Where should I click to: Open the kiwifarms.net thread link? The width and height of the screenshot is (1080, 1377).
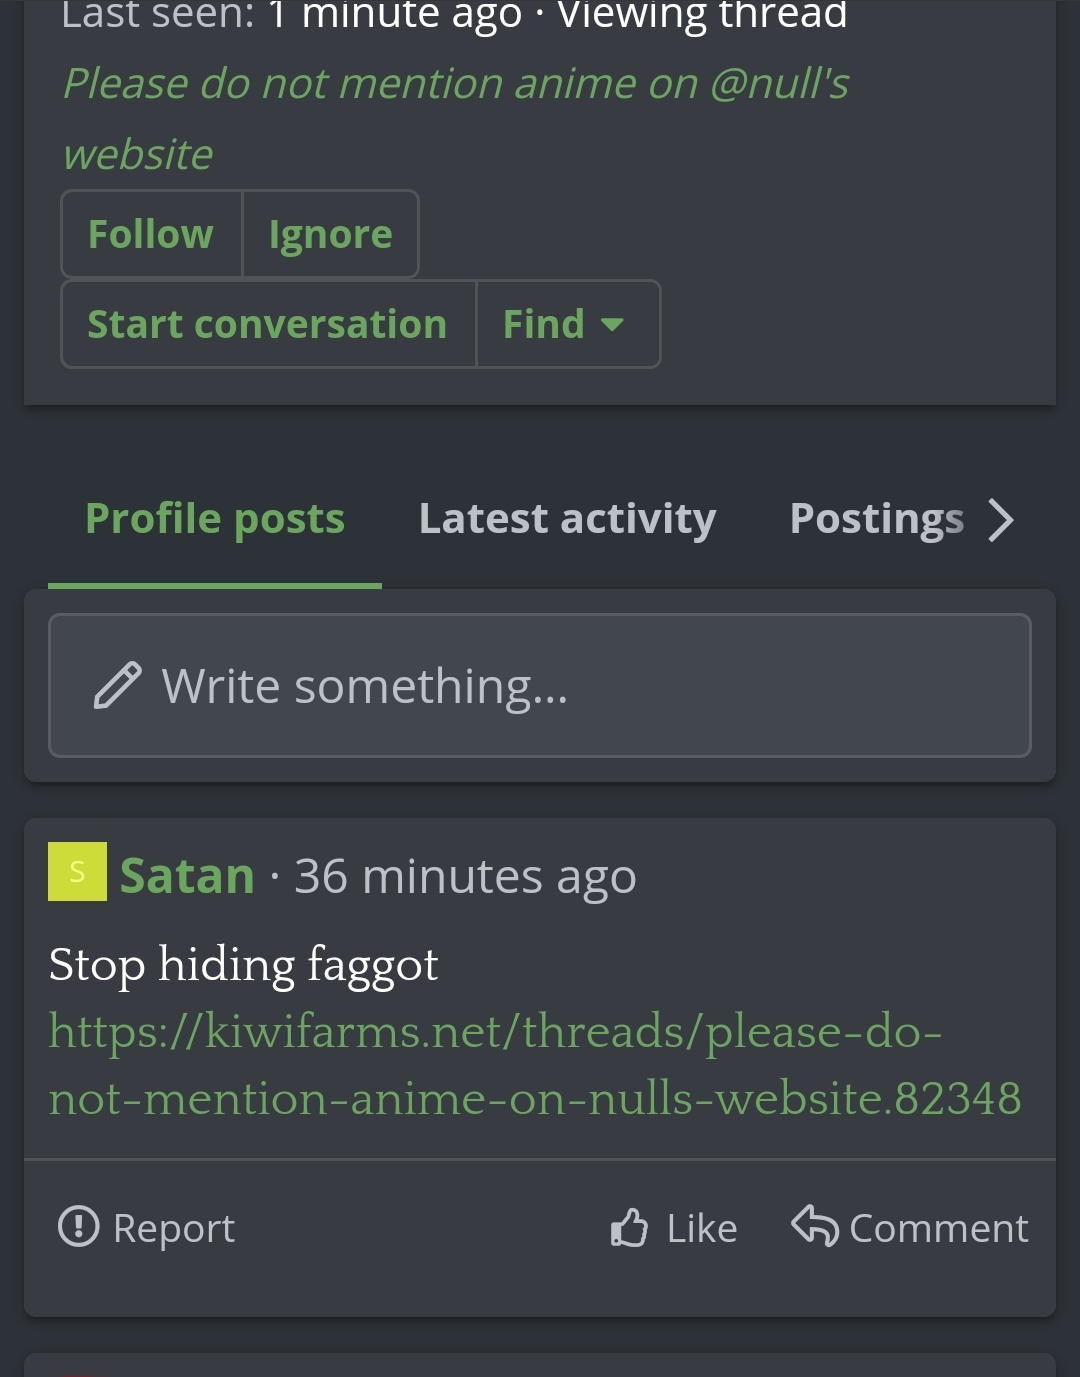click(x=535, y=1065)
